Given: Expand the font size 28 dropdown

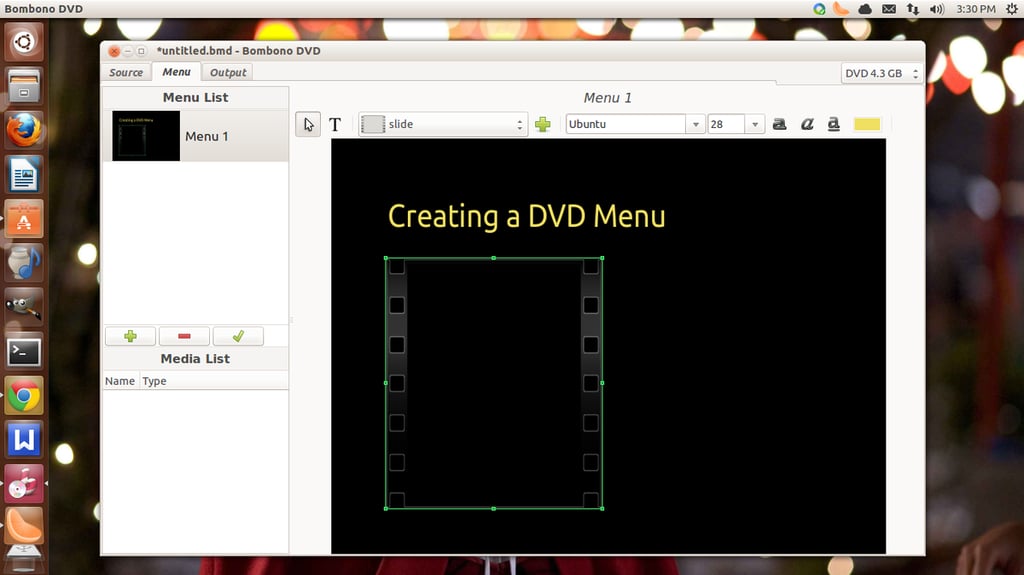Looking at the screenshot, I should (755, 124).
